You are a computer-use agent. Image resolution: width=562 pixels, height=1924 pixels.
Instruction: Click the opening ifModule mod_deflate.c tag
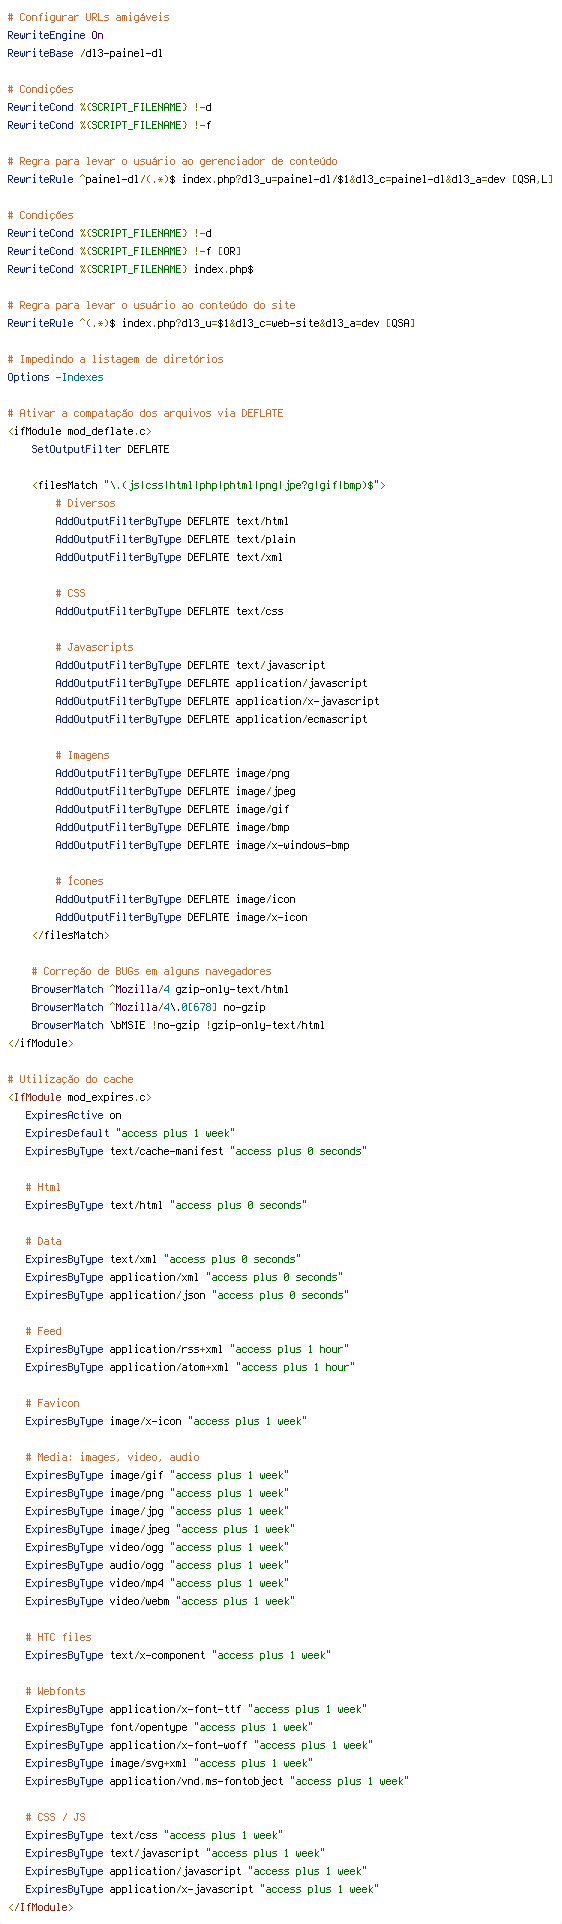79,431
